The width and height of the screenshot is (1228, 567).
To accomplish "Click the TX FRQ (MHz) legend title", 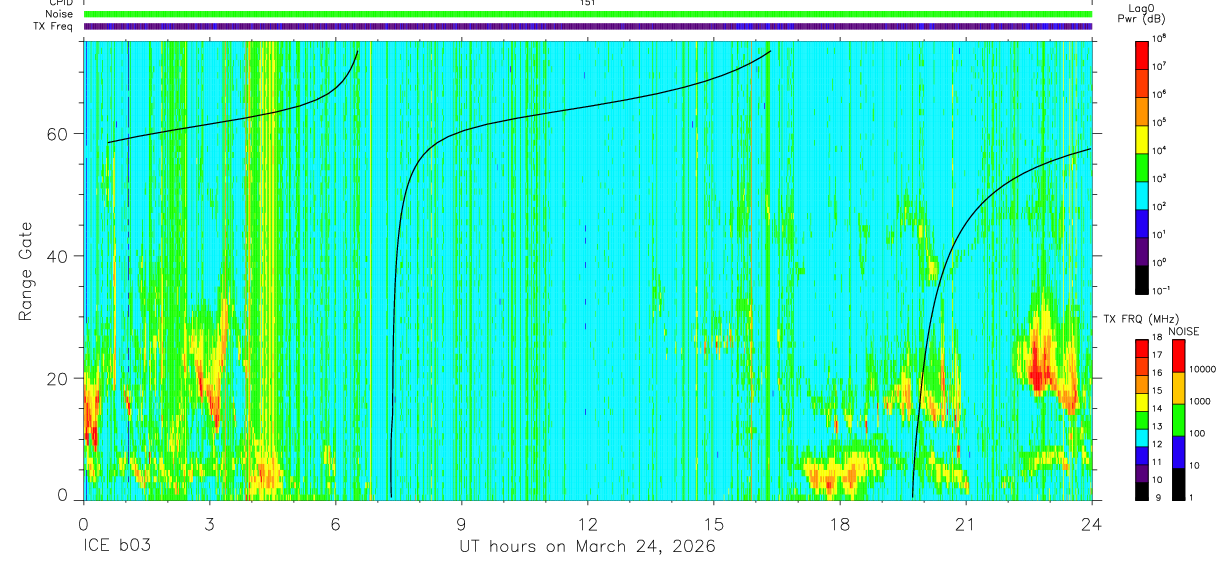I will click(x=1140, y=319).
